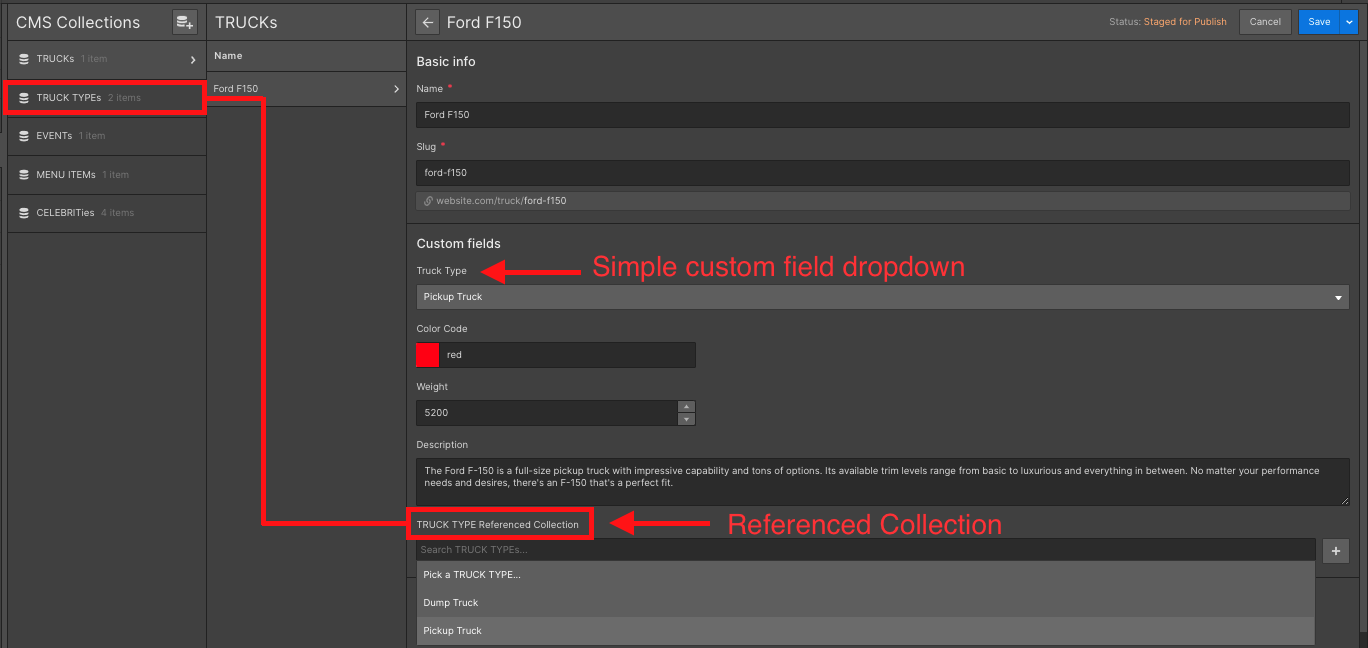Image resolution: width=1368 pixels, height=648 pixels.
Task: Click the link icon in the URL preview
Action: (x=428, y=201)
